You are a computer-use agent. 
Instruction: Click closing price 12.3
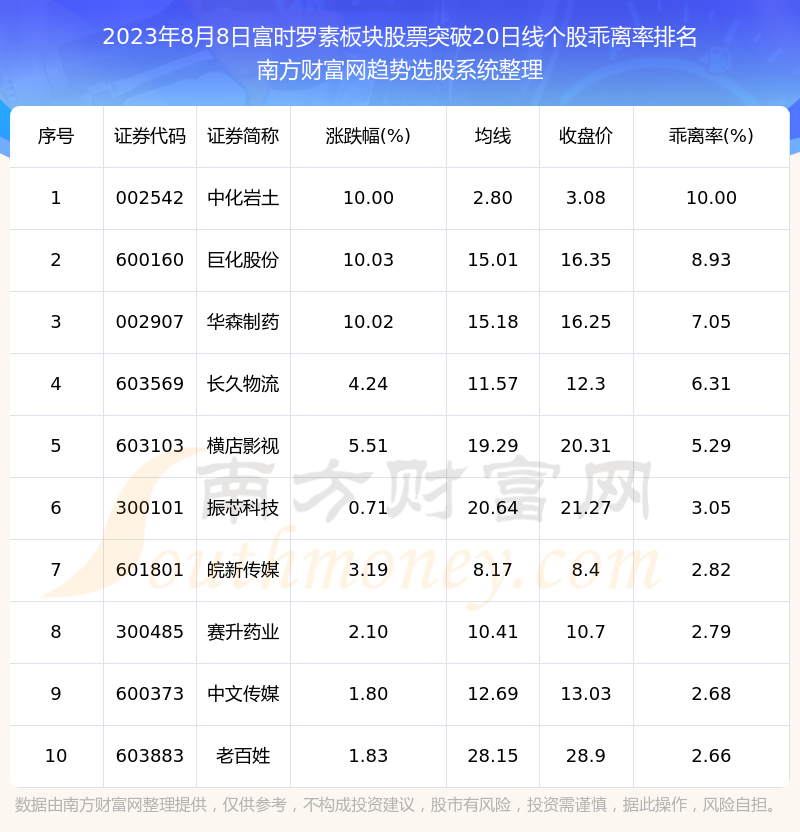(x=586, y=384)
